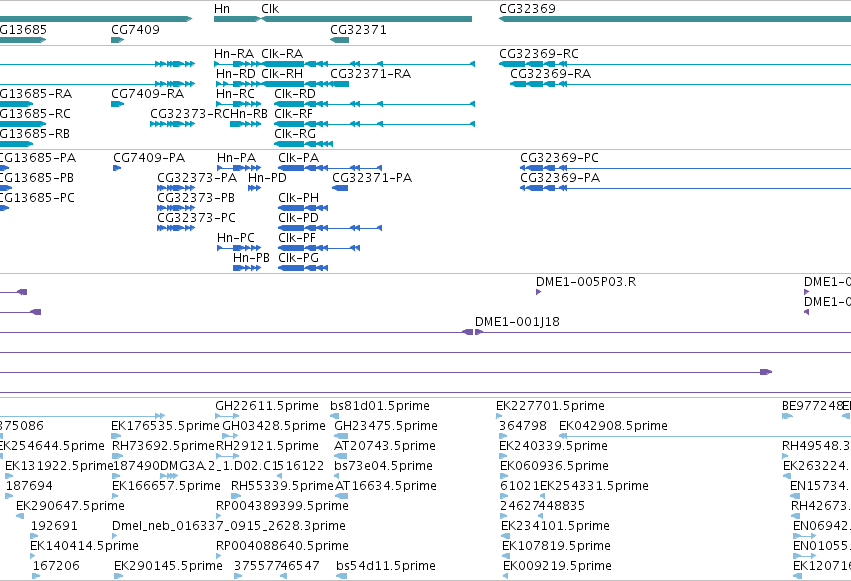Click the RP004088640.5prime EST label
Image resolution: width=851 pixels, height=581 pixels.
point(282,547)
